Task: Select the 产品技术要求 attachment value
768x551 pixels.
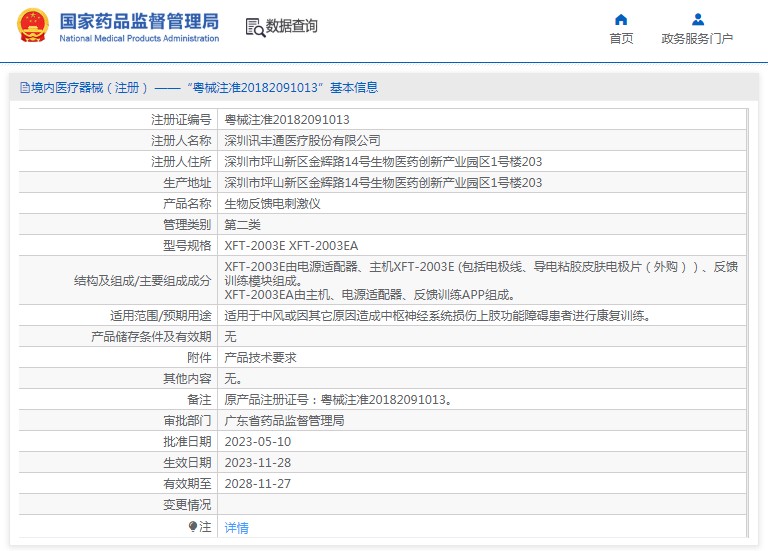Action: click(x=260, y=358)
